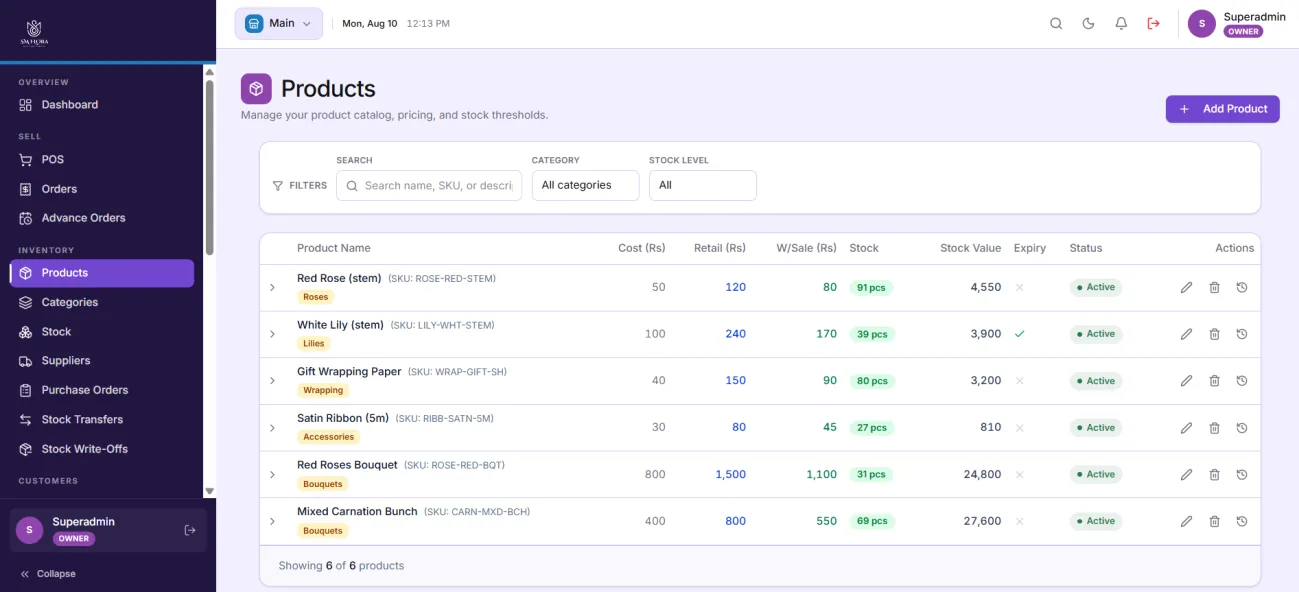
Task: View history for Gift Wrapping Paper
Action: coord(1242,381)
